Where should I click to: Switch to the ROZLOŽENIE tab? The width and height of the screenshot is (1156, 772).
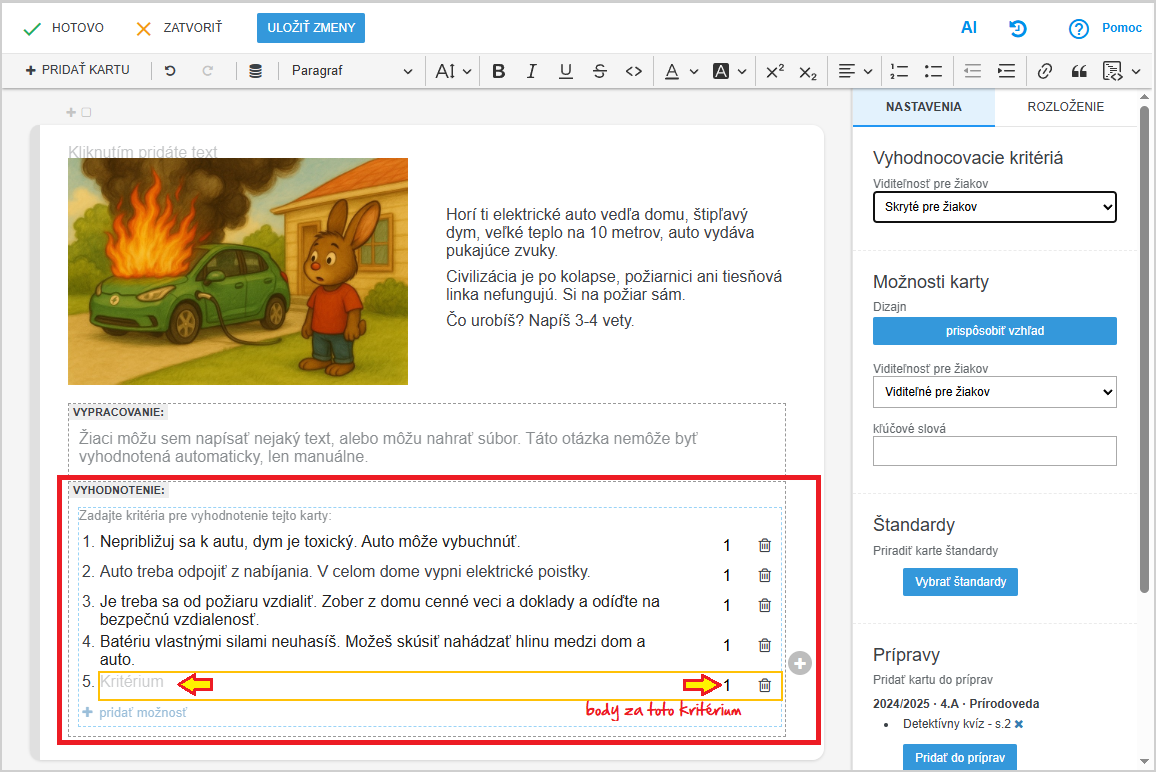point(1065,107)
